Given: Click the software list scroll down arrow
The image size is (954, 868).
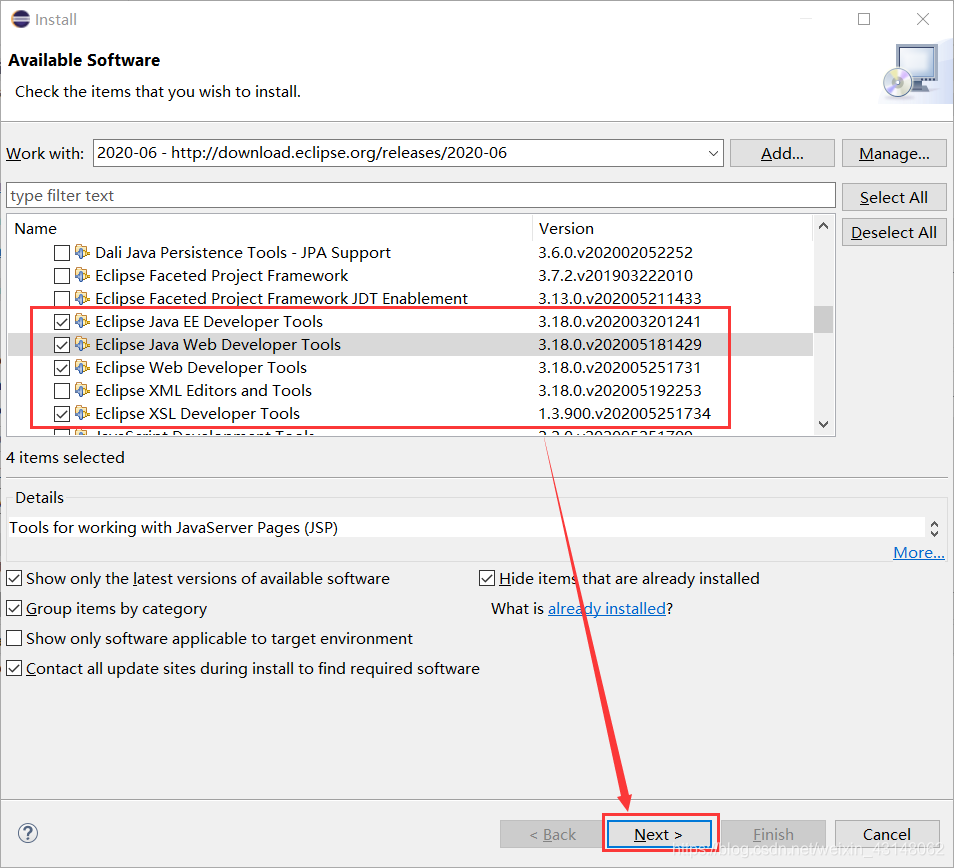Looking at the screenshot, I should tap(823, 424).
